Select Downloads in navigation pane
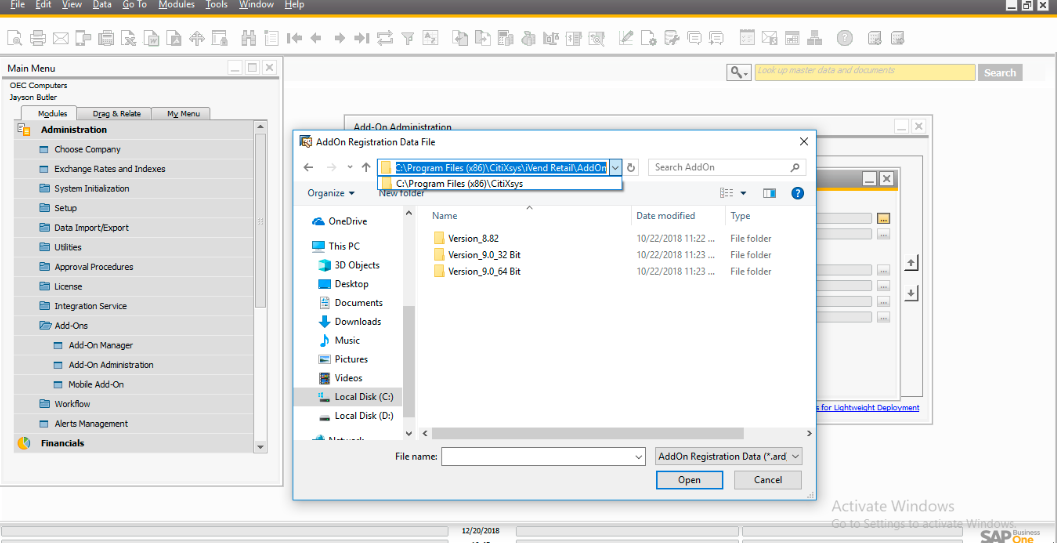Screen dimensions: 1057x543 click(358, 321)
